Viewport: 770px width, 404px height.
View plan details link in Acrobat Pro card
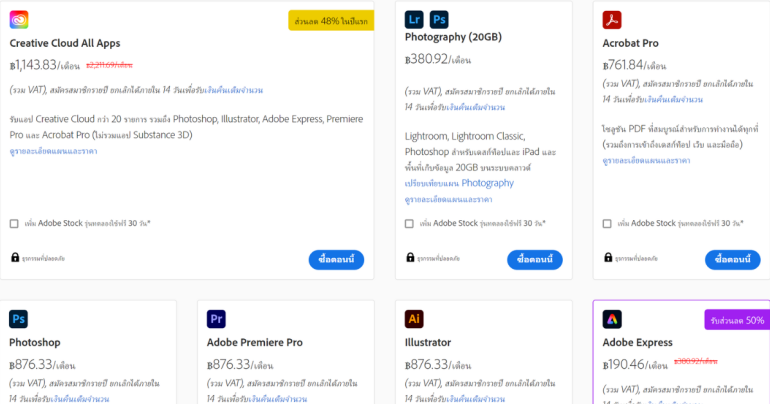(x=646, y=161)
